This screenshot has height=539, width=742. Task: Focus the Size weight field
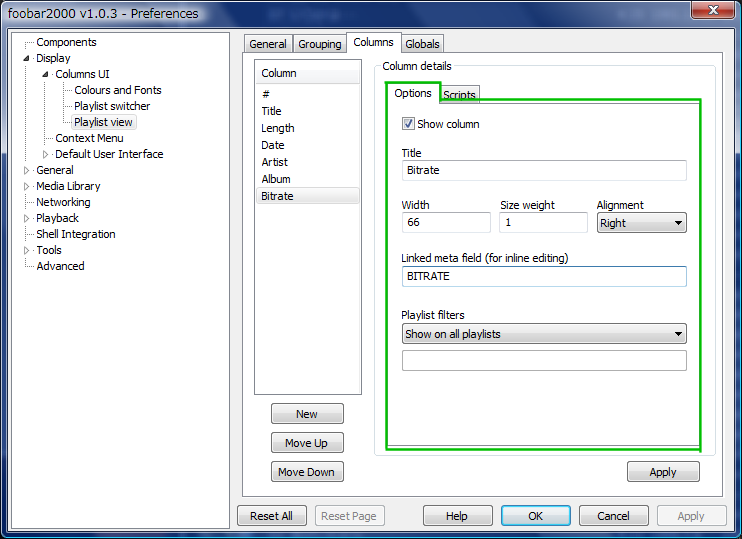[543, 222]
